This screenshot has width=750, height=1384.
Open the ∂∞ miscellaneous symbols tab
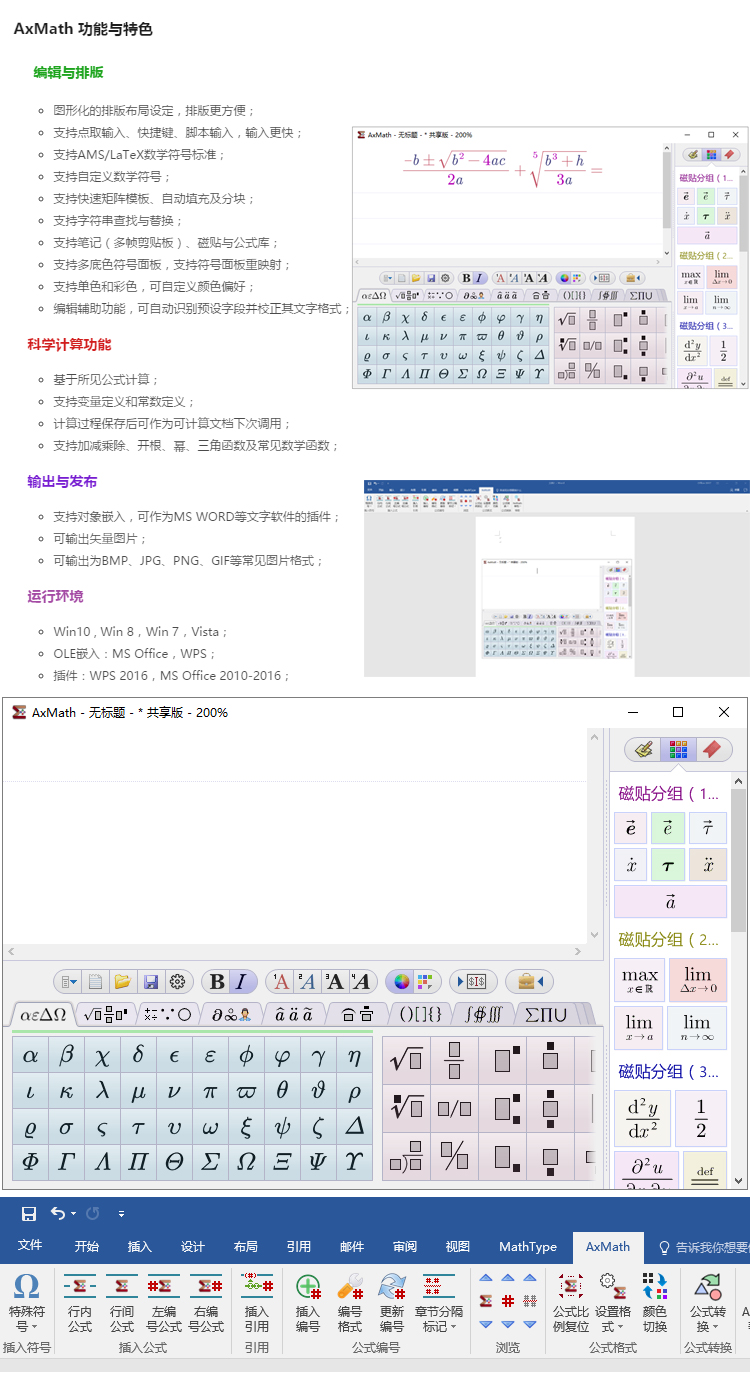pyautogui.click(x=231, y=1014)
